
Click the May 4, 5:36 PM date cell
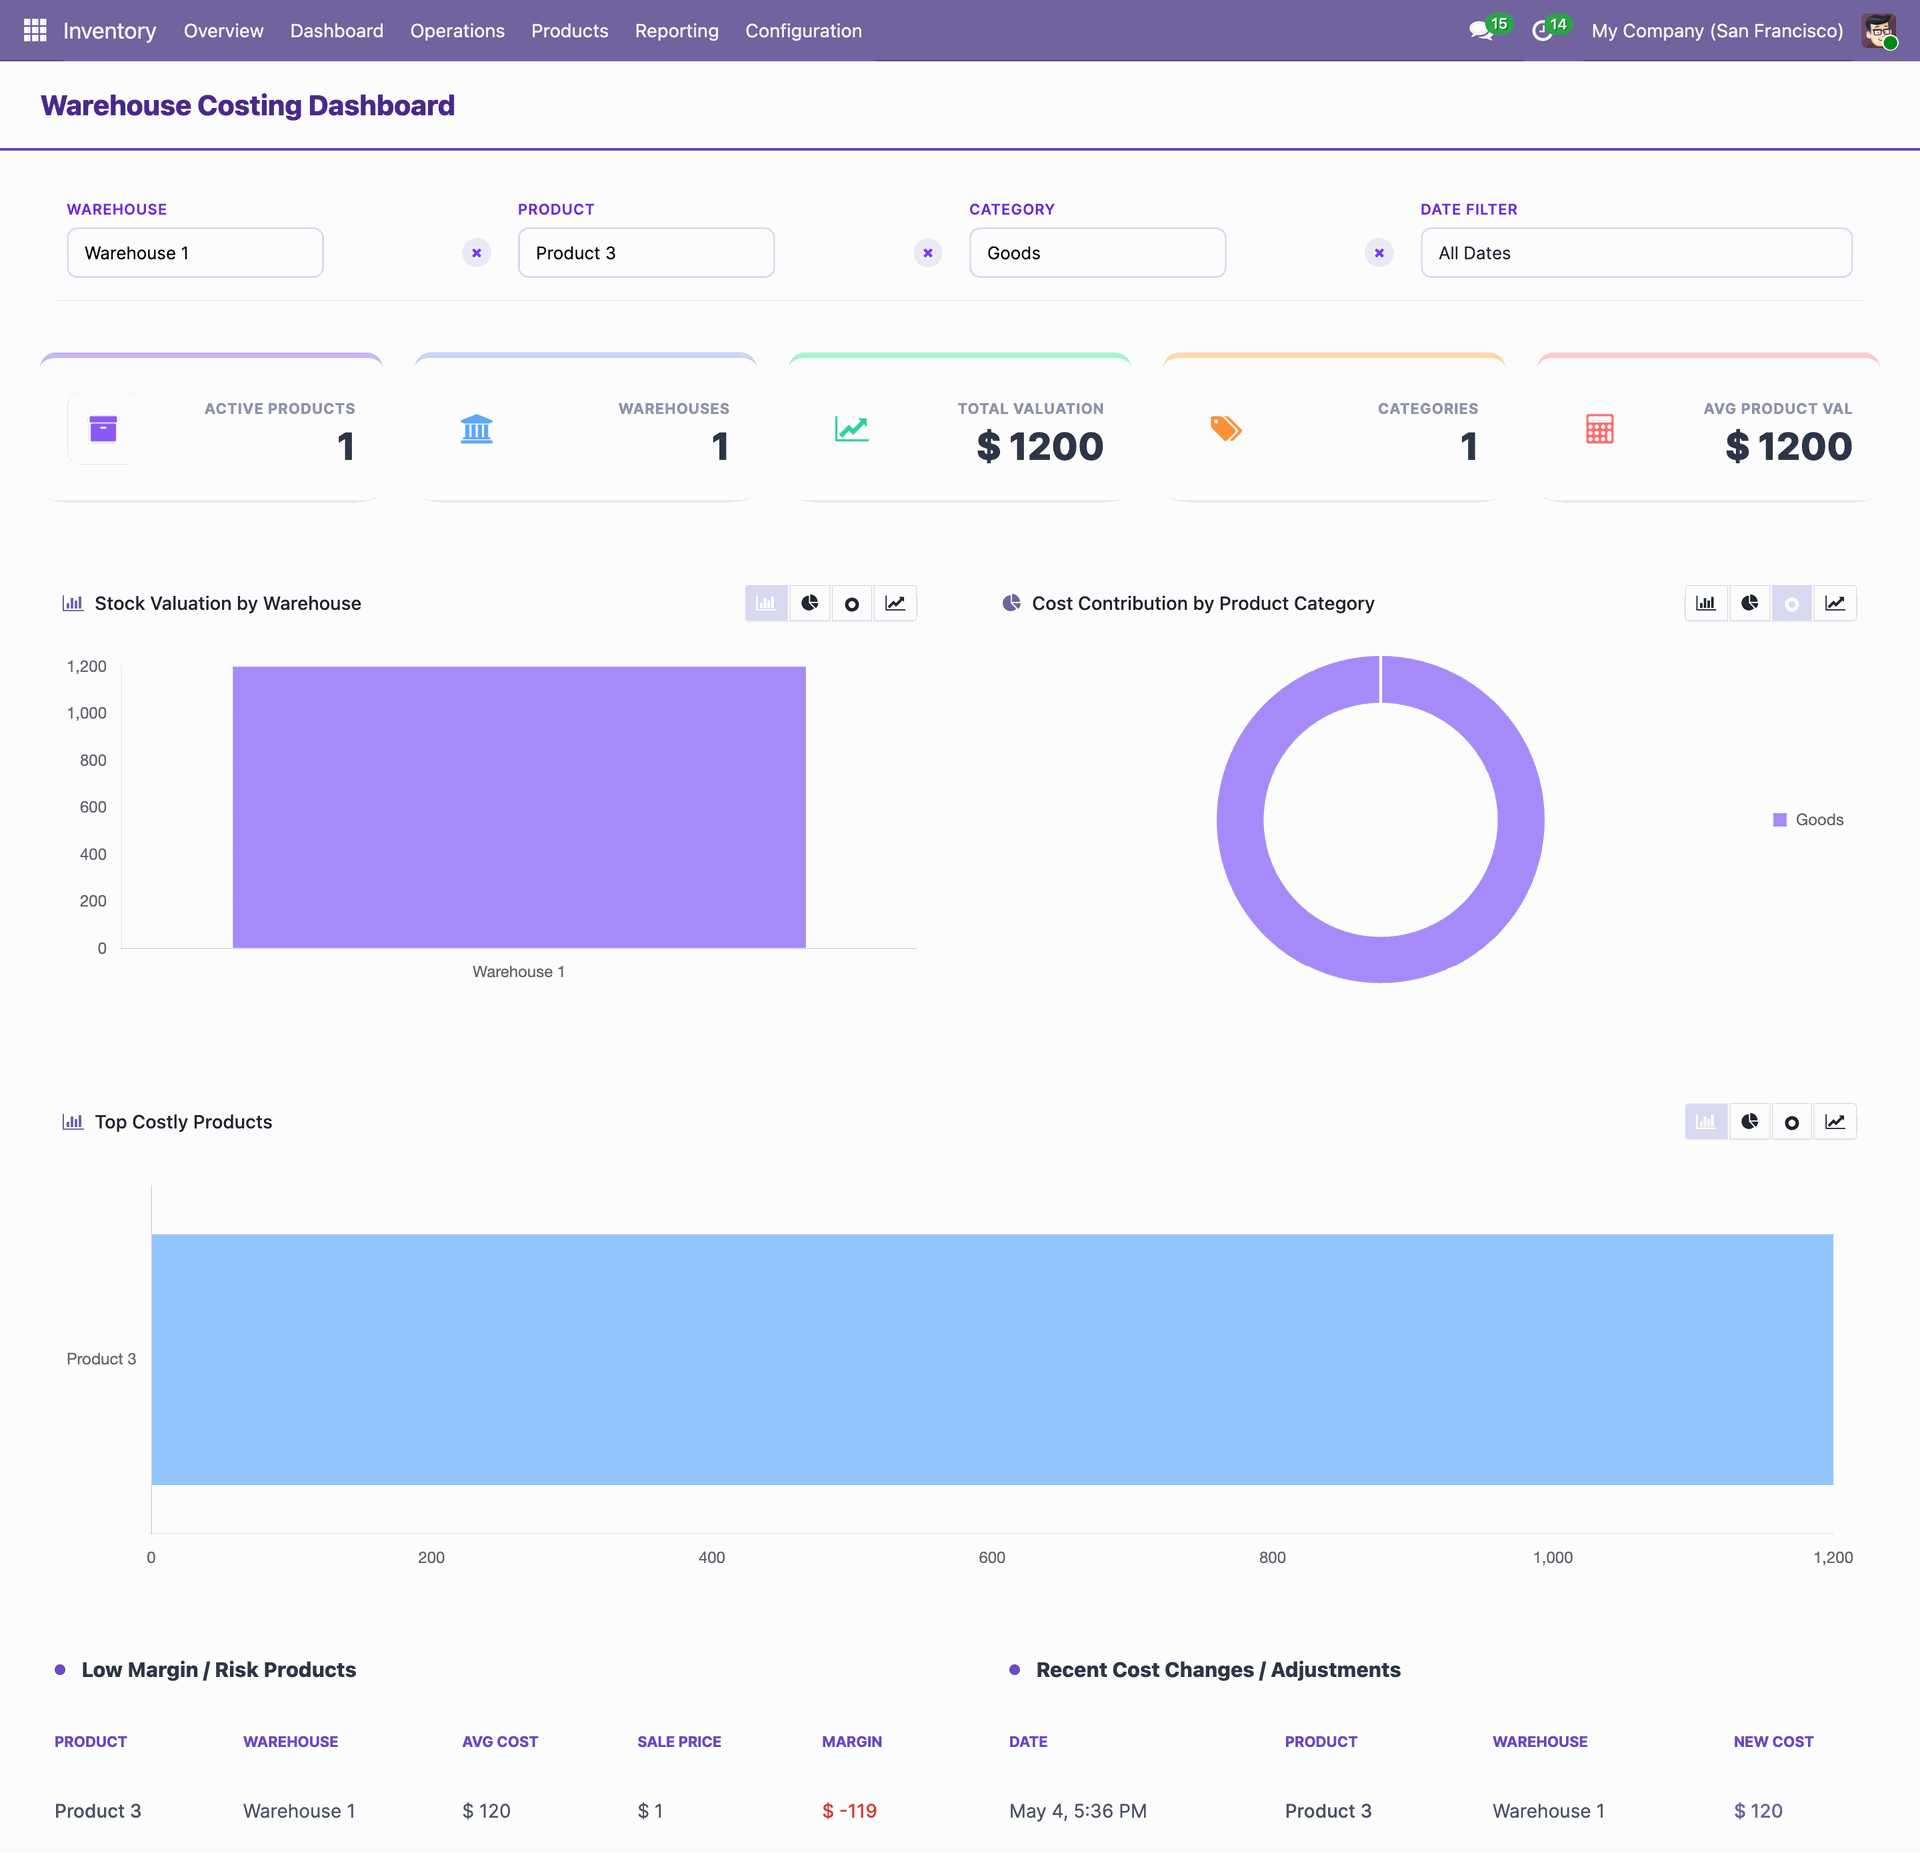point(1078,1811)
